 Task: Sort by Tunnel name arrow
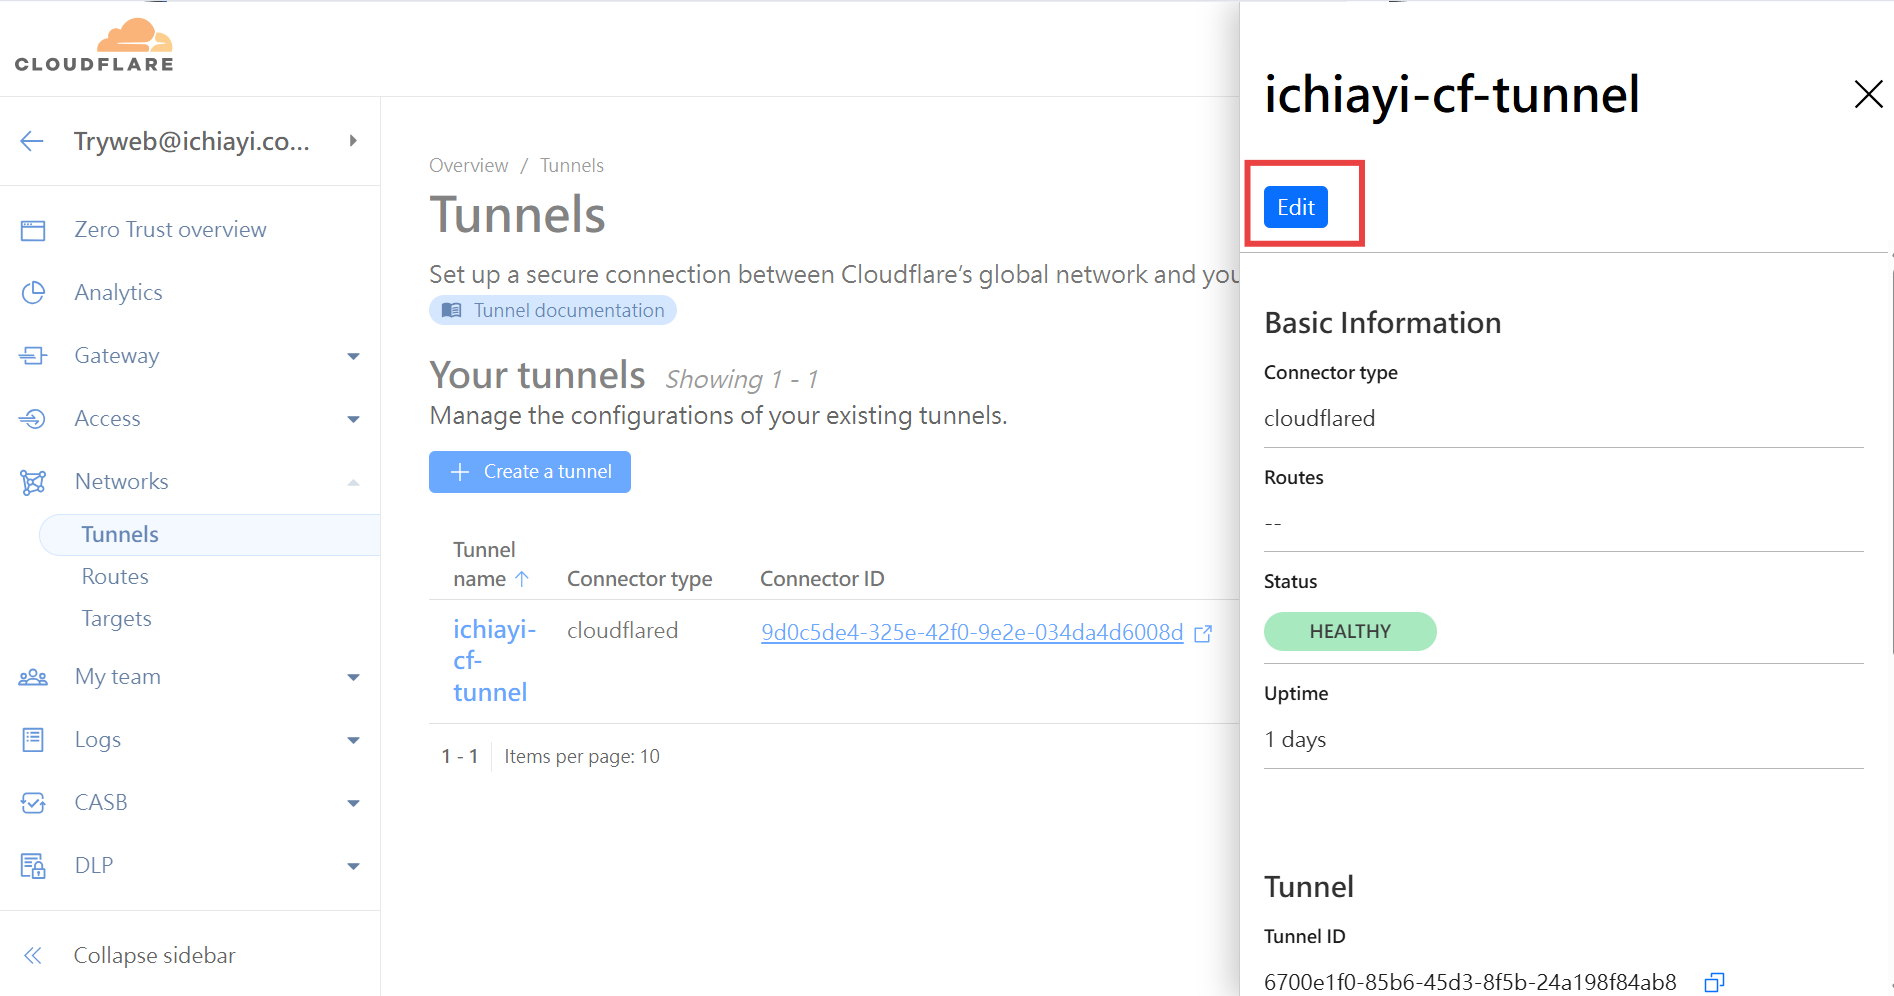click(521, 579)
